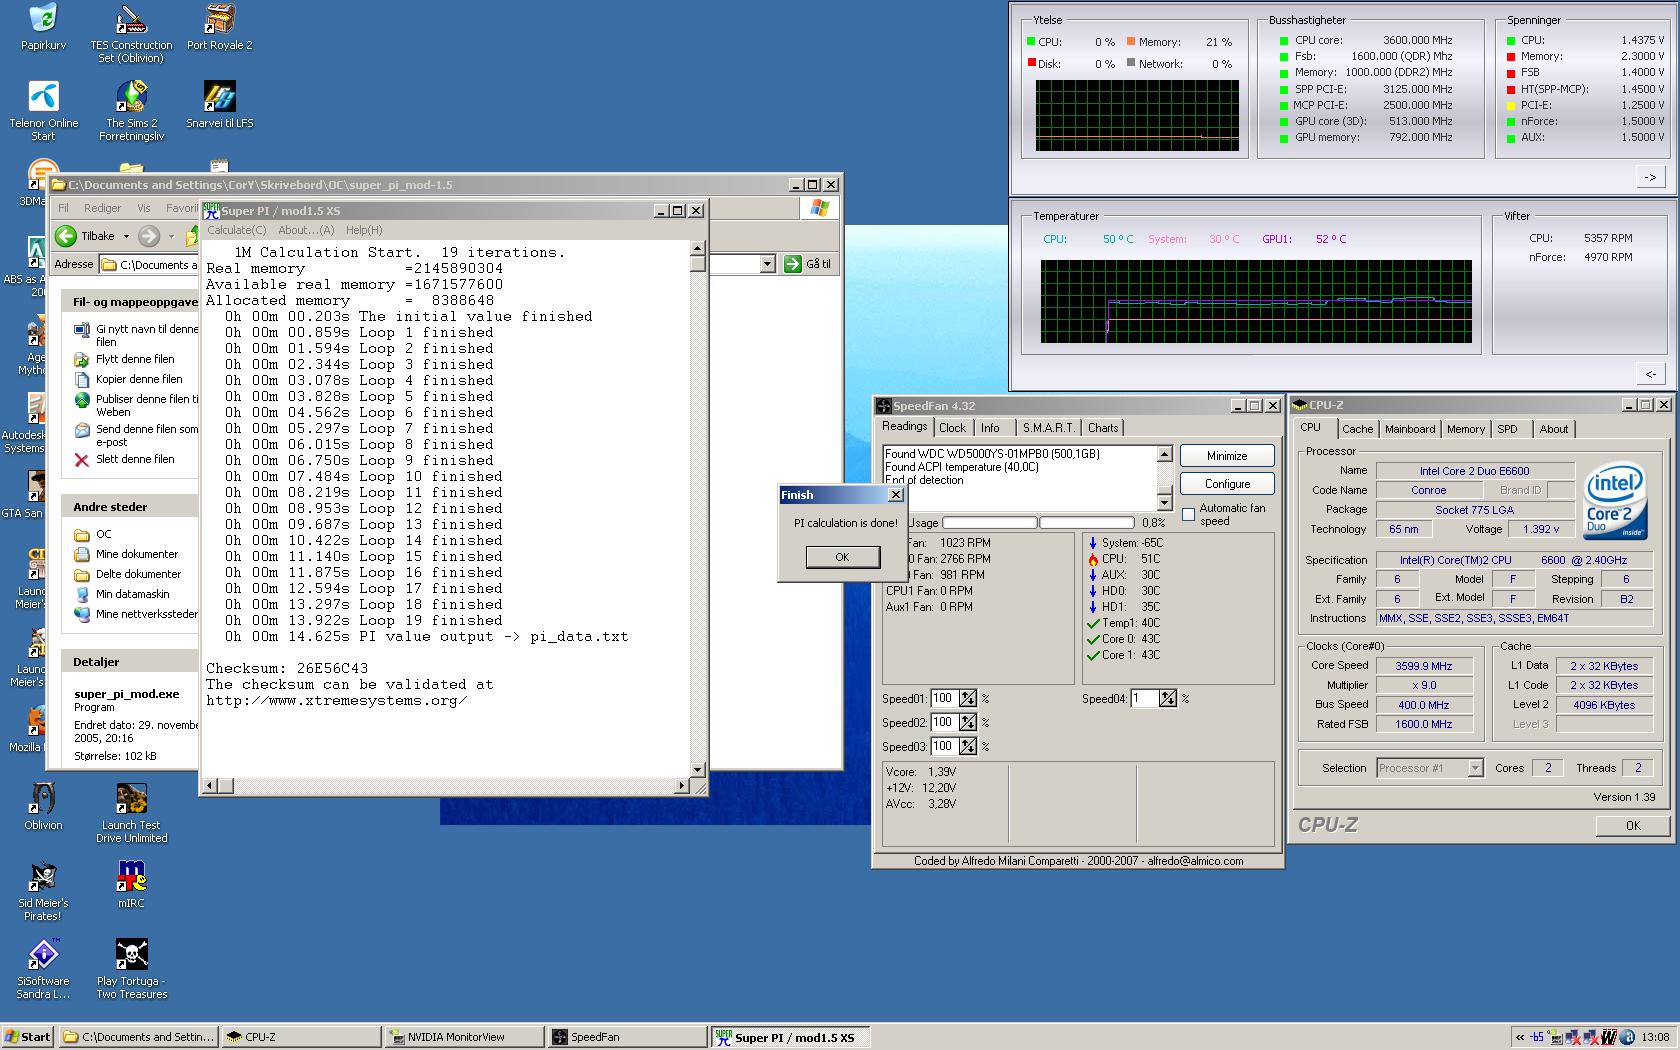Switch to SpeedFan taskbar button
This screenshot has height=1050, width=1680.
(626, 1037)
